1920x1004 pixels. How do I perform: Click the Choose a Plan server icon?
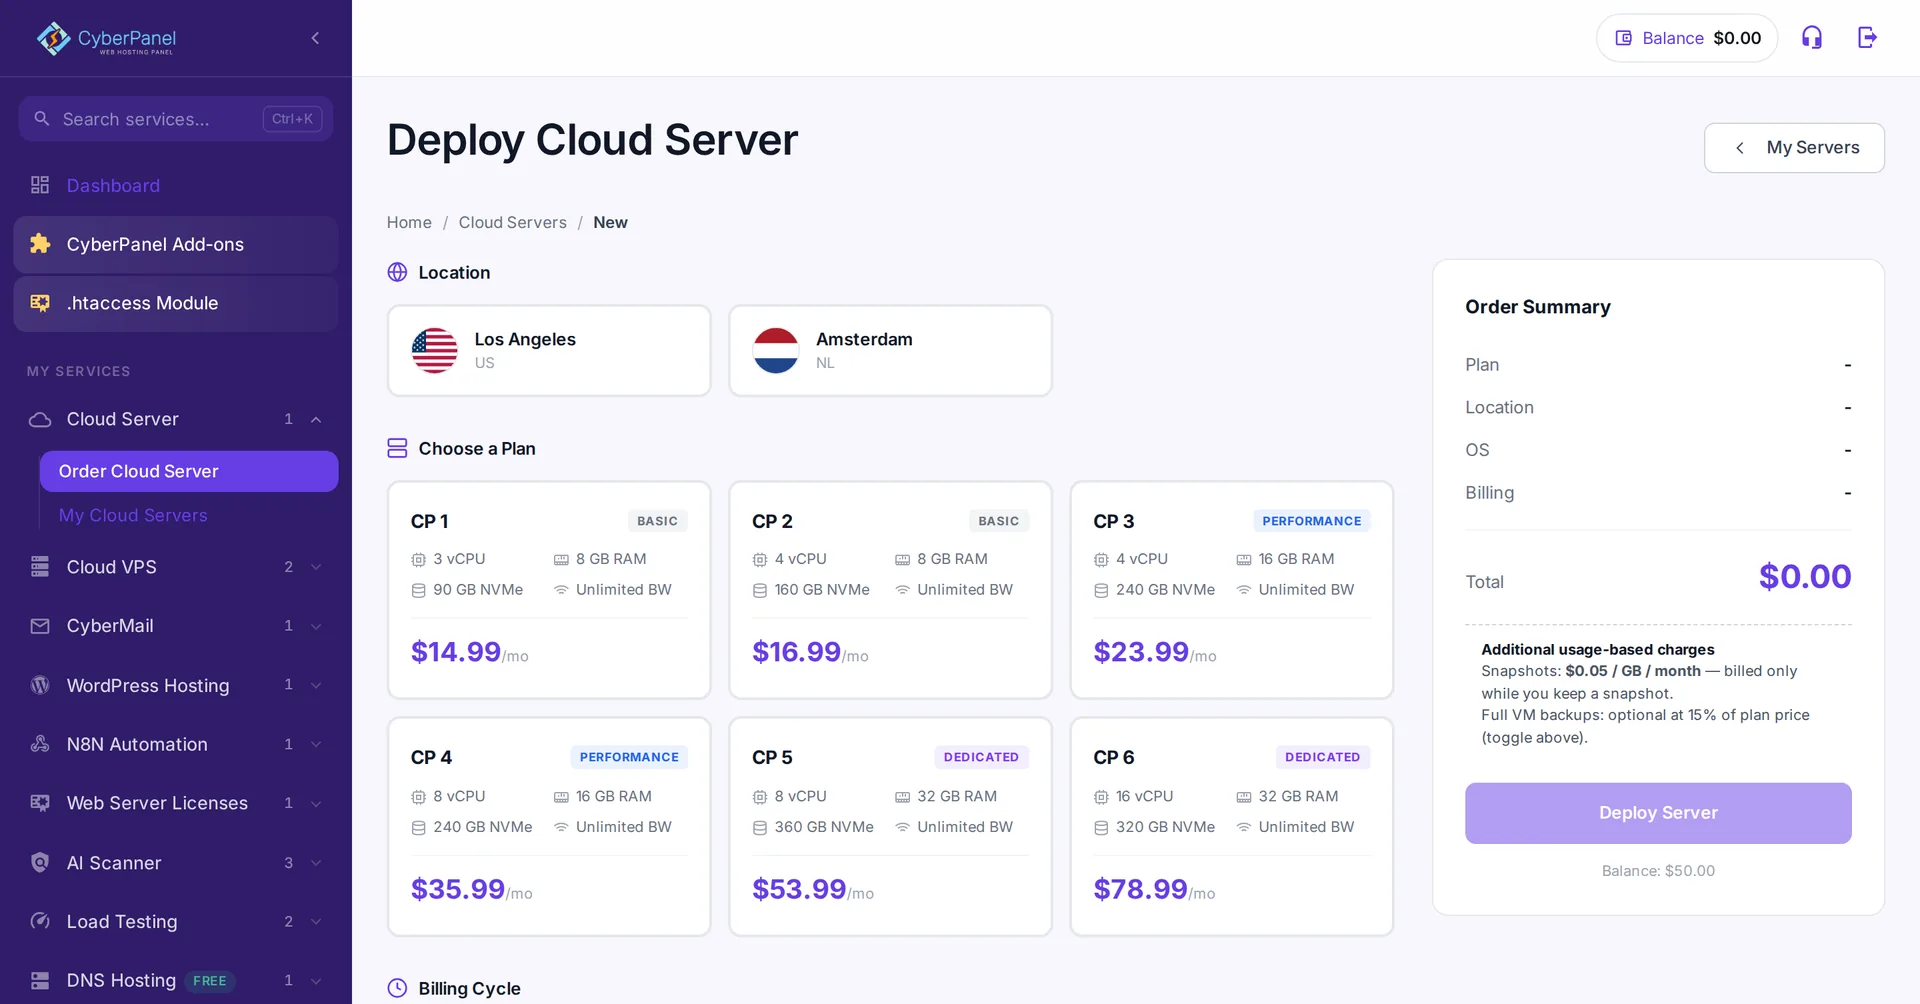pyautogui.click(x=397, y=448)
